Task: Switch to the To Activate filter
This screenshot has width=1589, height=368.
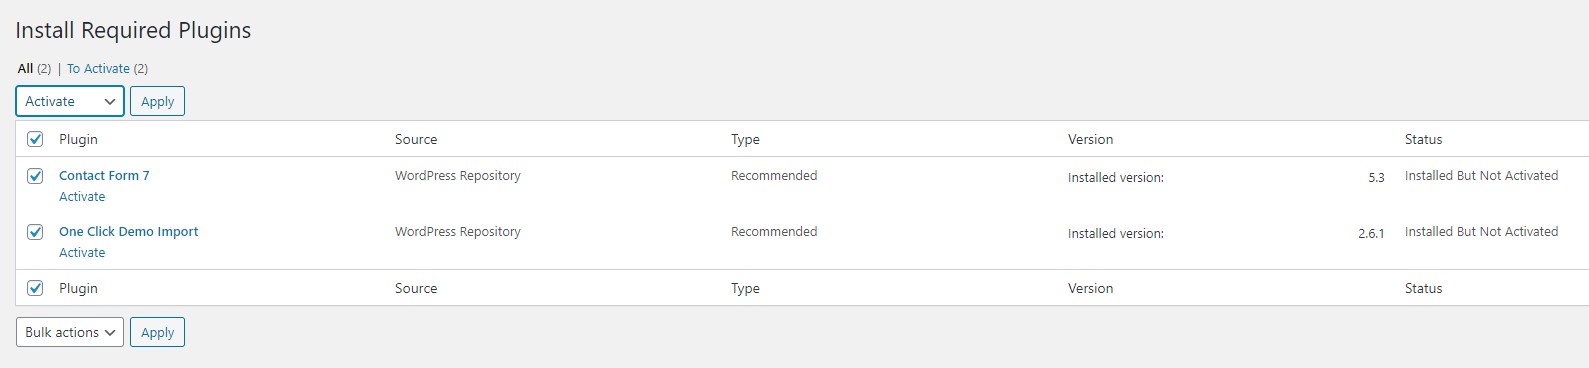Action: coord(98,69)
